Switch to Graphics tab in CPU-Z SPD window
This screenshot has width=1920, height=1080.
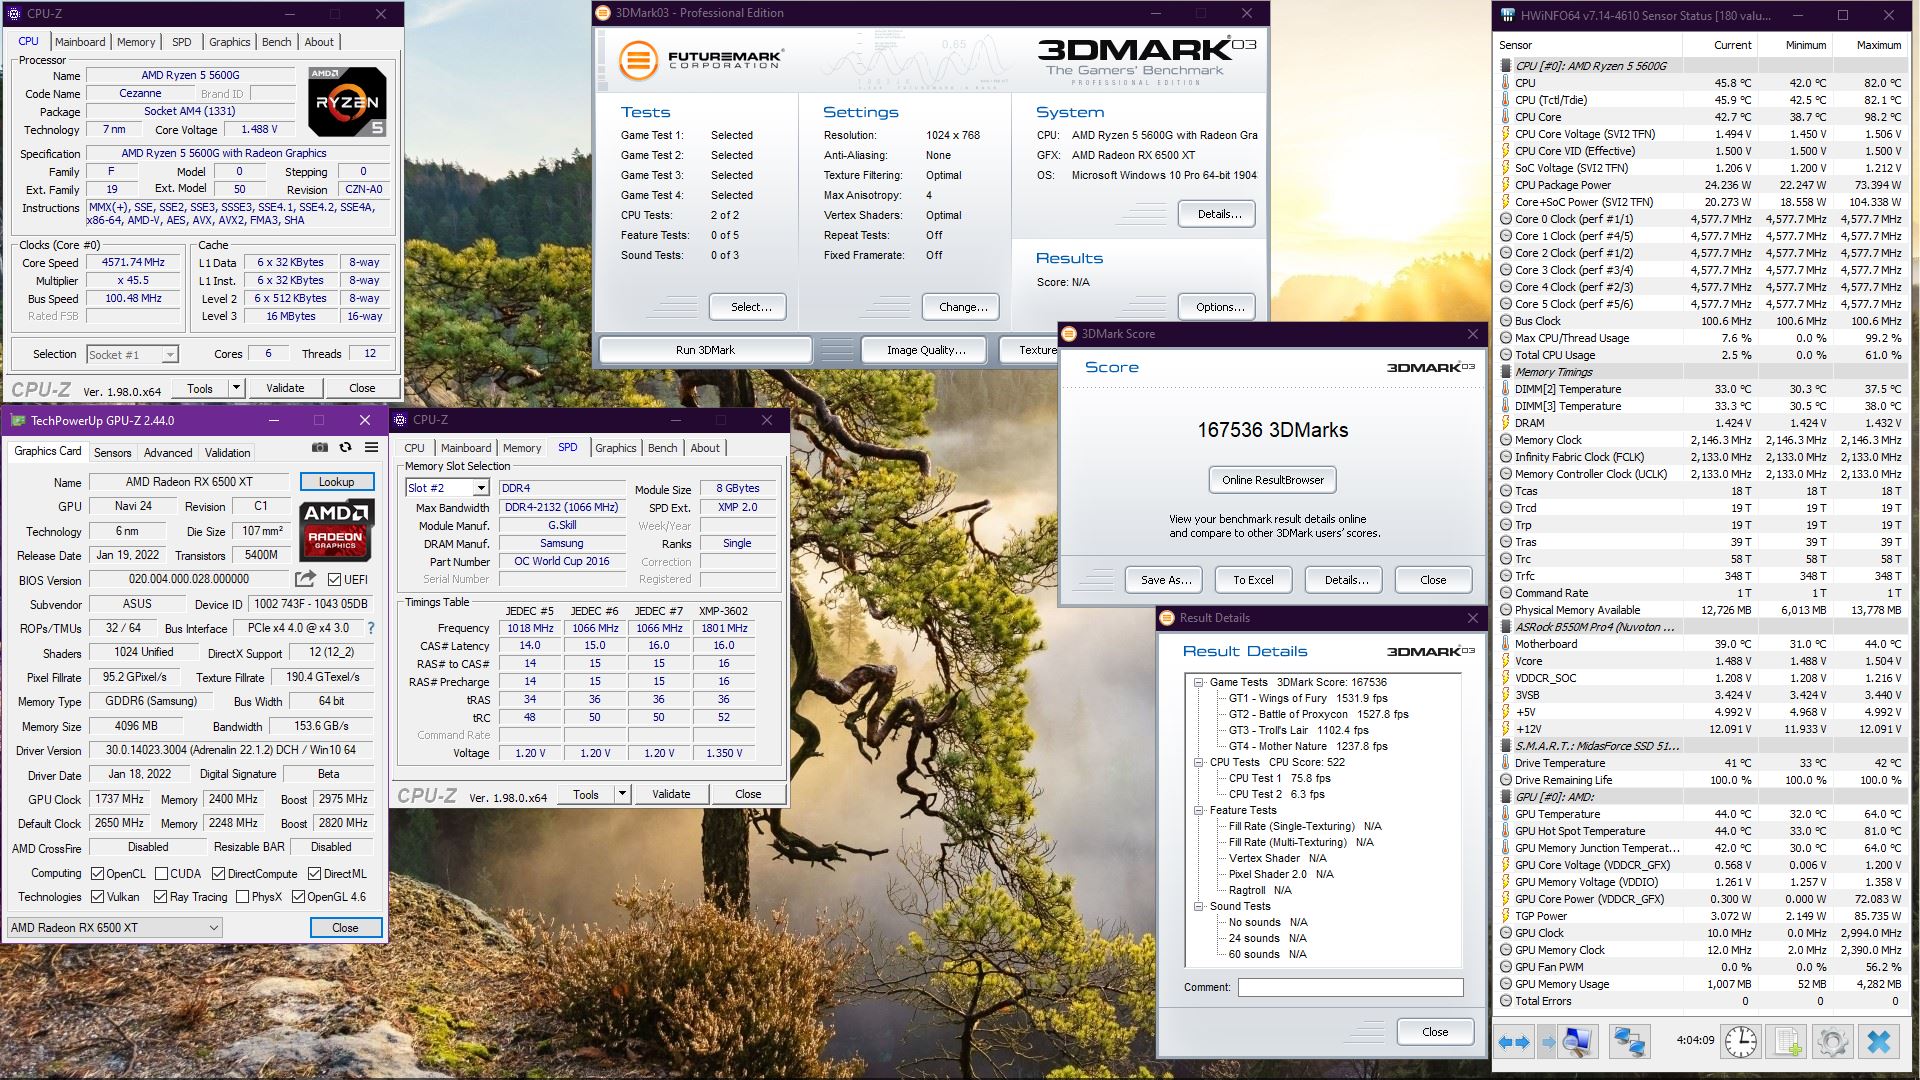pos(615,448)
